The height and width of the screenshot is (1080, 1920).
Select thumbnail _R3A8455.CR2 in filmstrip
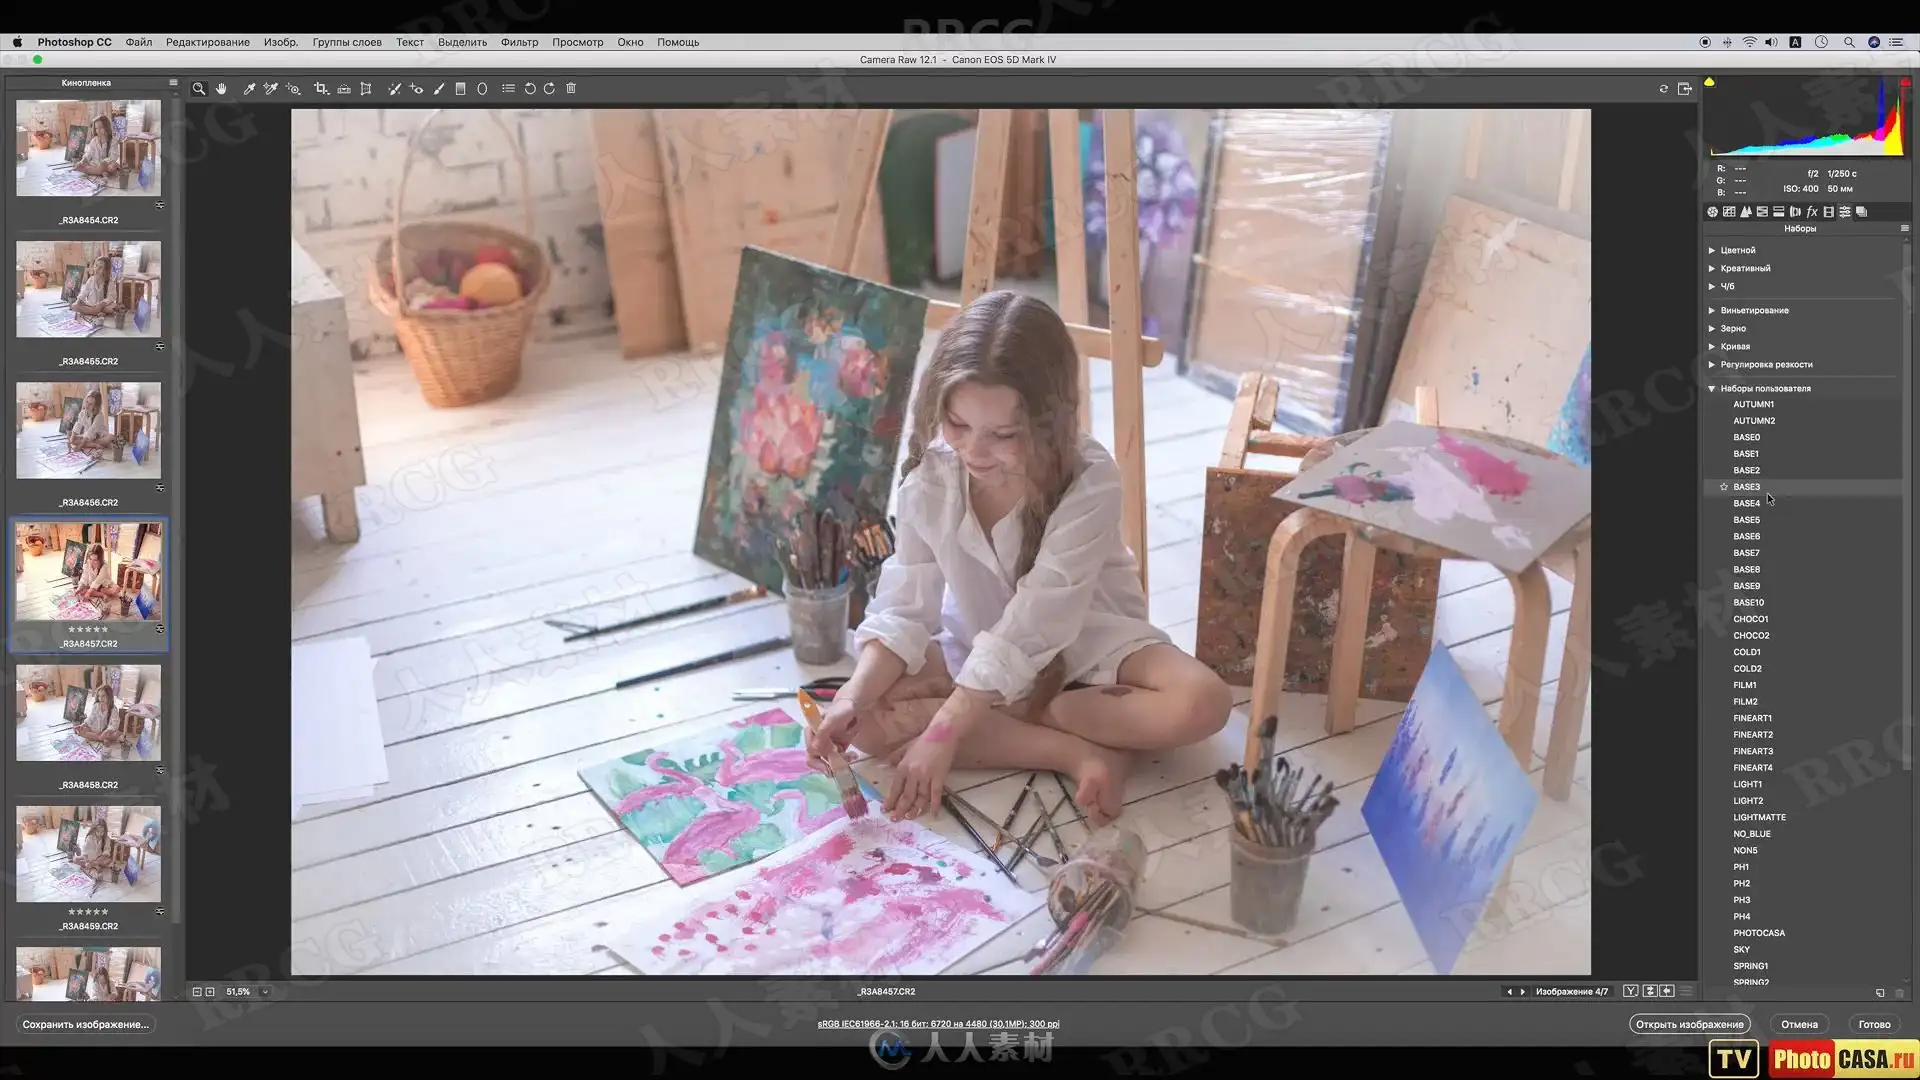coord(88,290)
